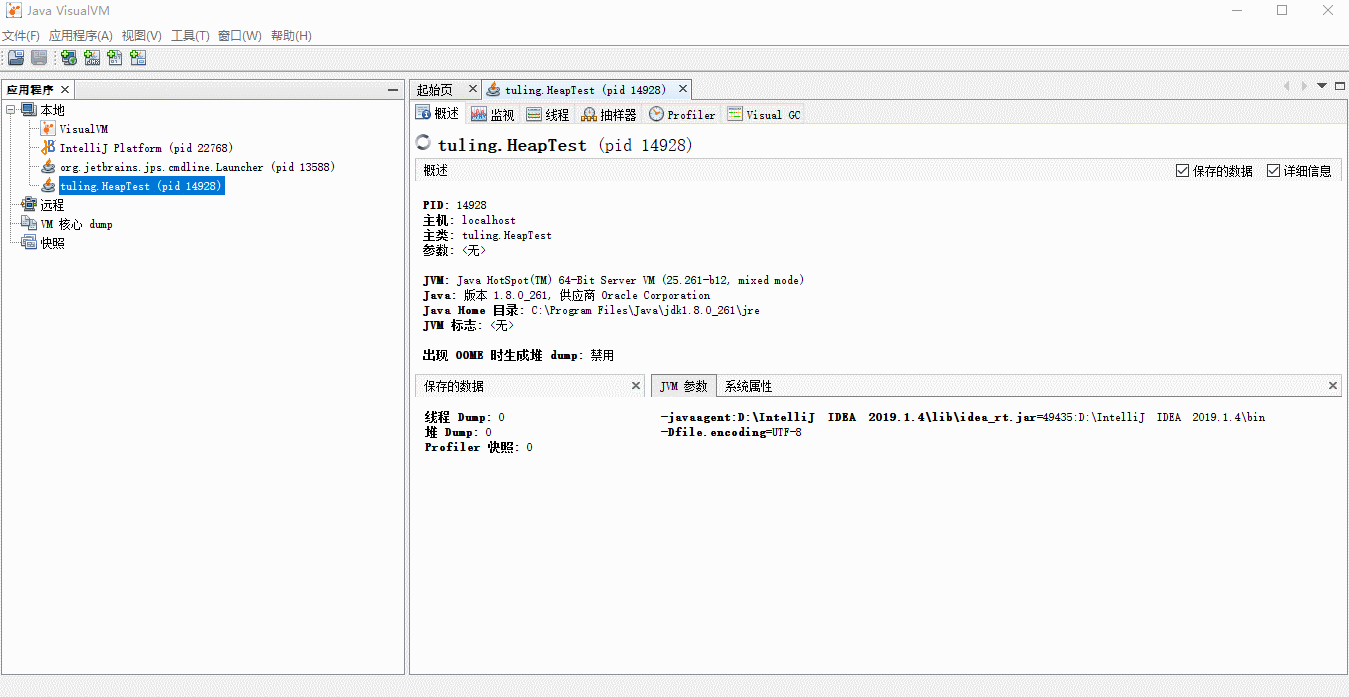Select org.jetbrains.jps.cmdline.Launcher (pid 13588)
1349x697 pixels.
tap(197, 167)
